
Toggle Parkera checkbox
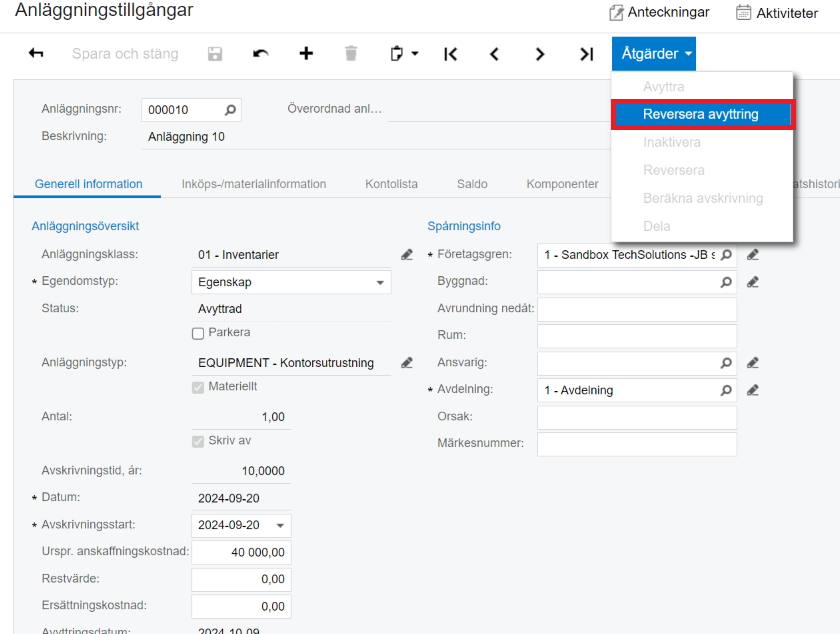pyautogui.click(x=198, y=333)
